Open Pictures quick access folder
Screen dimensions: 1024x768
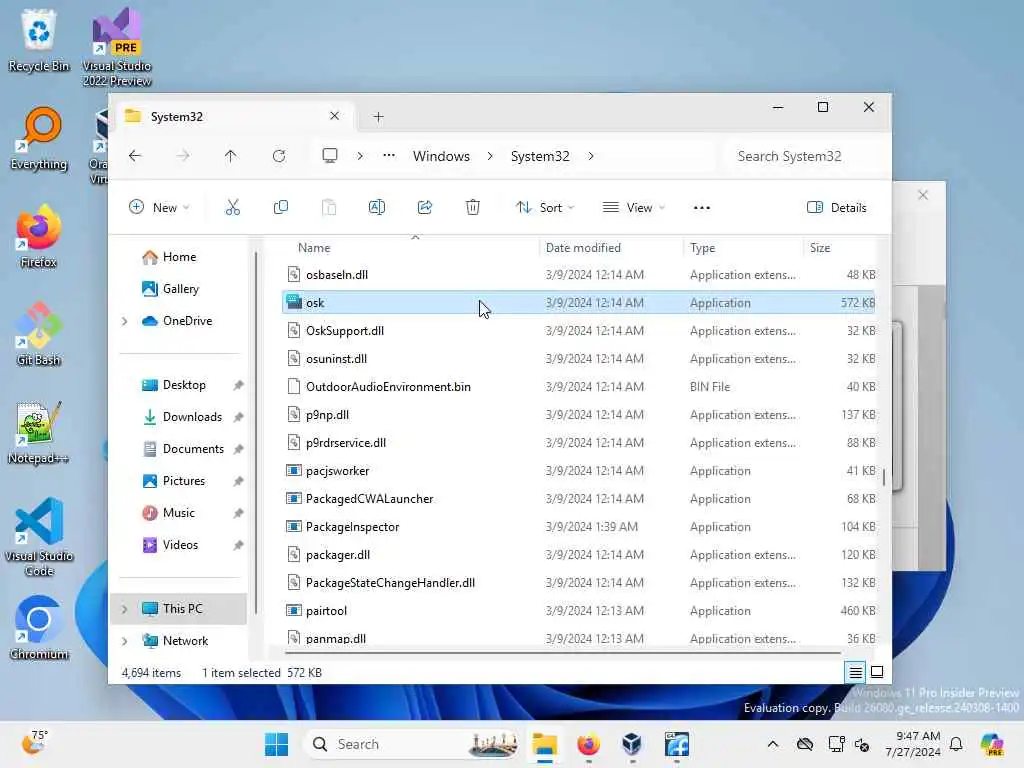click(174, 481)
